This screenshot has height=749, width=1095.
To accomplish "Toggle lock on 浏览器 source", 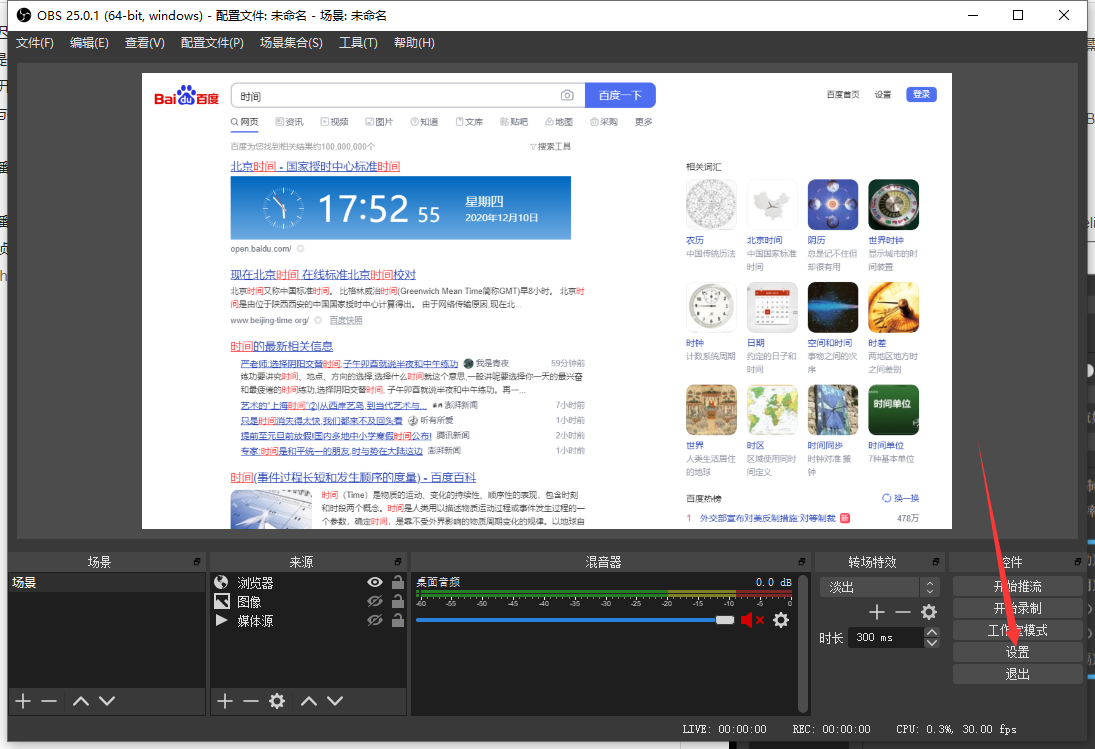I will (398, 581).
